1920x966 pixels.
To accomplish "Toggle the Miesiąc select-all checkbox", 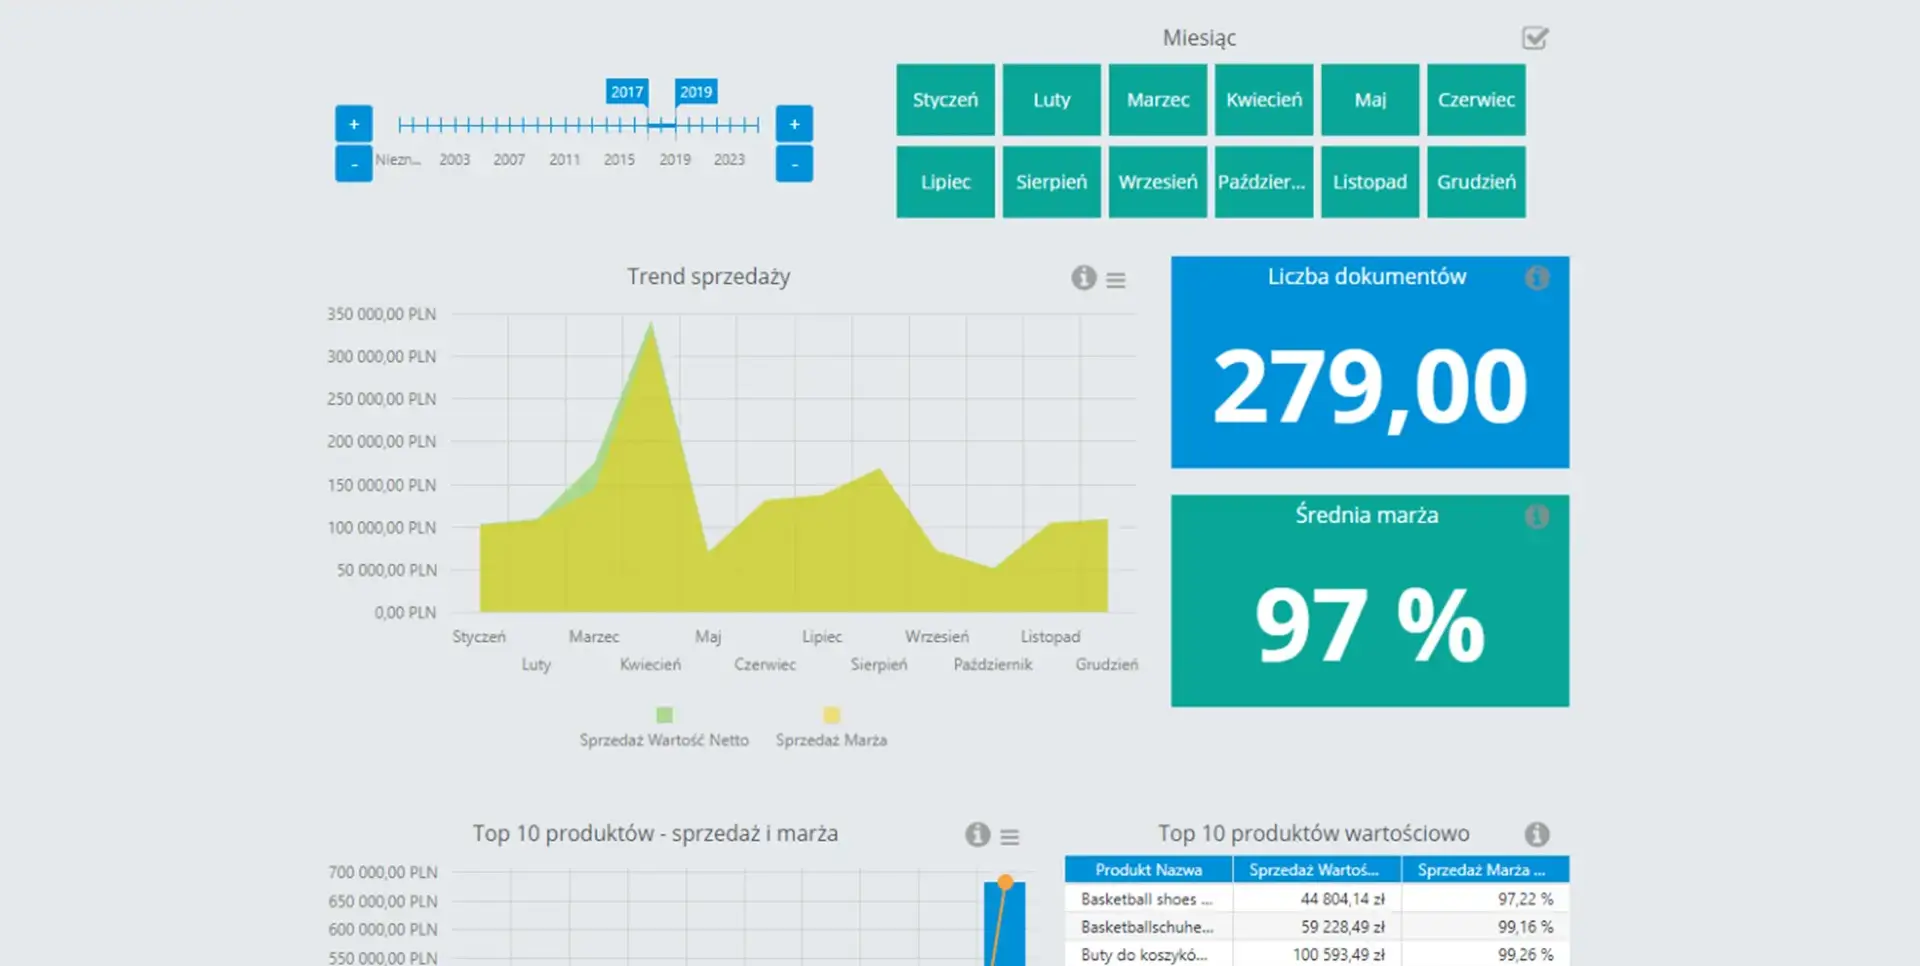I will click(x=1534, y=39).
